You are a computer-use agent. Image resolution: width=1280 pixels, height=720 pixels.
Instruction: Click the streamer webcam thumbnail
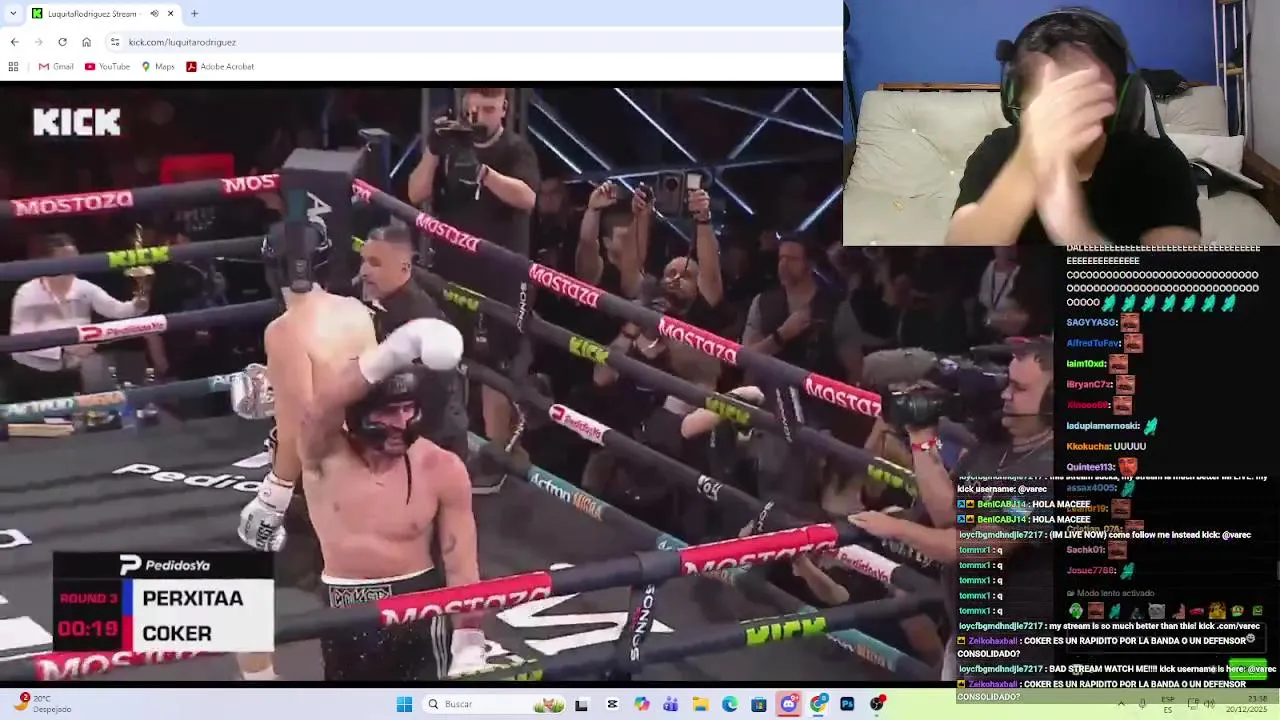click(x=1061, y=122)
